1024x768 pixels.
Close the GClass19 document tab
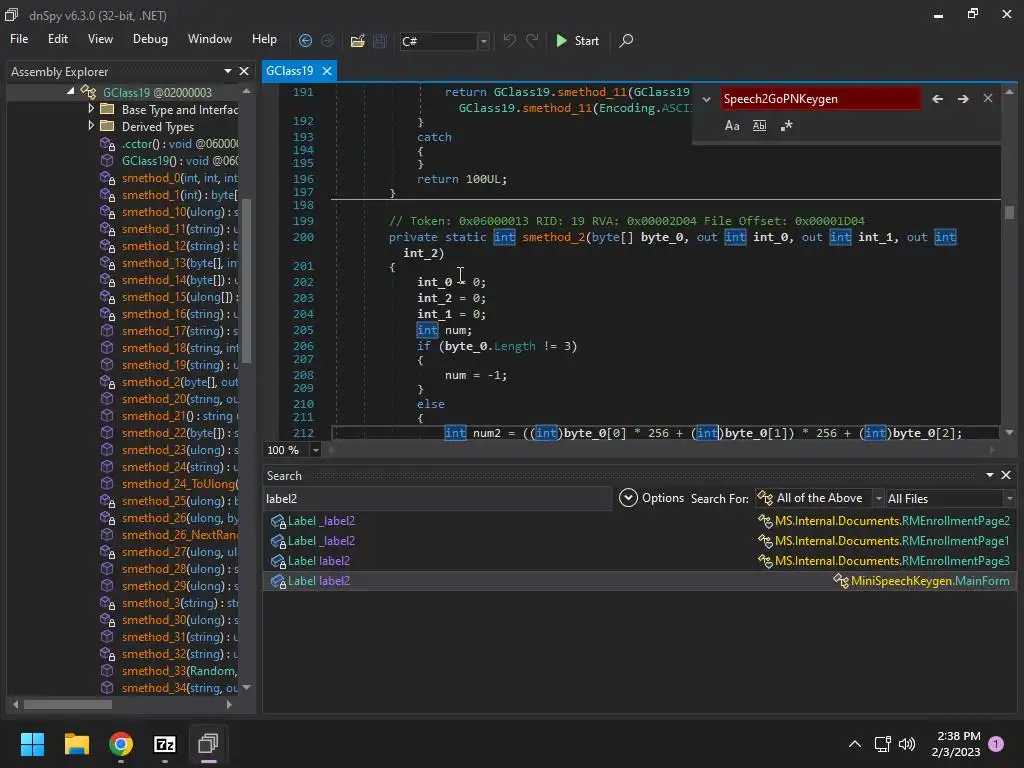[327, 71]
